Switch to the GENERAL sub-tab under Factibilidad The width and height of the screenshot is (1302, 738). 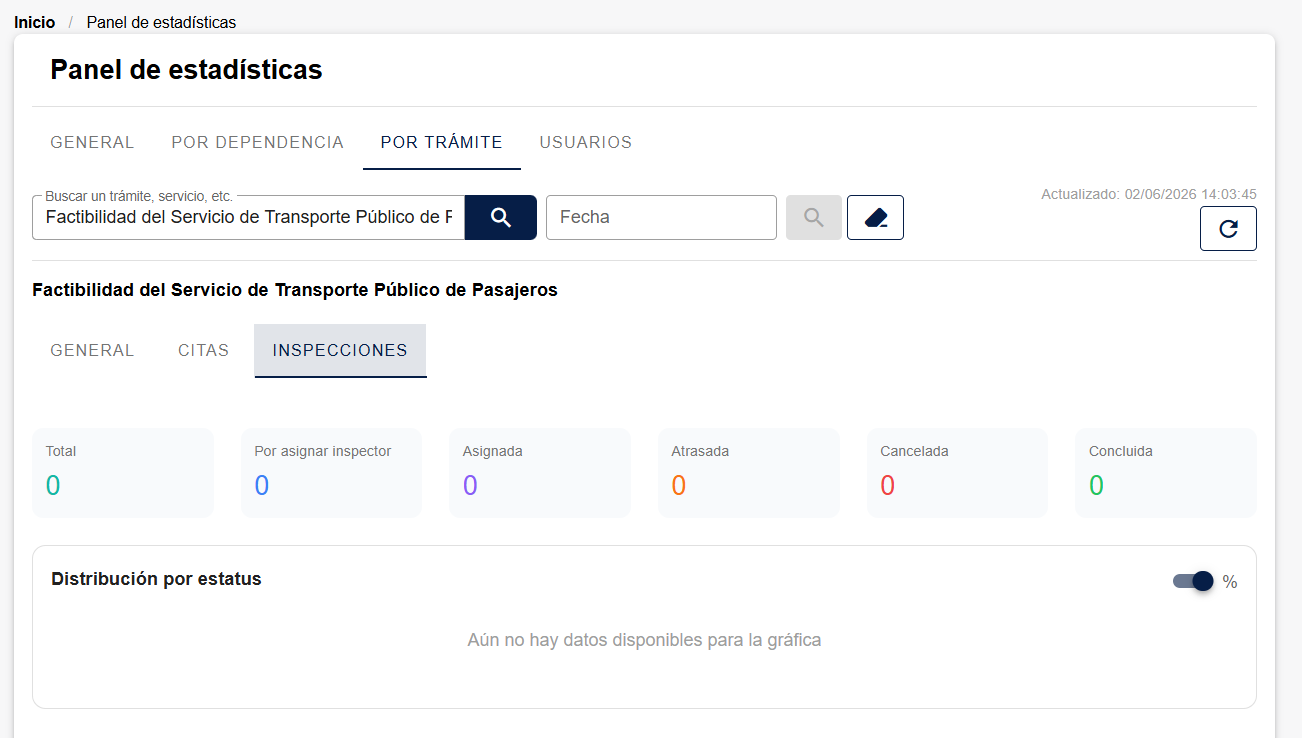(92, 350)
